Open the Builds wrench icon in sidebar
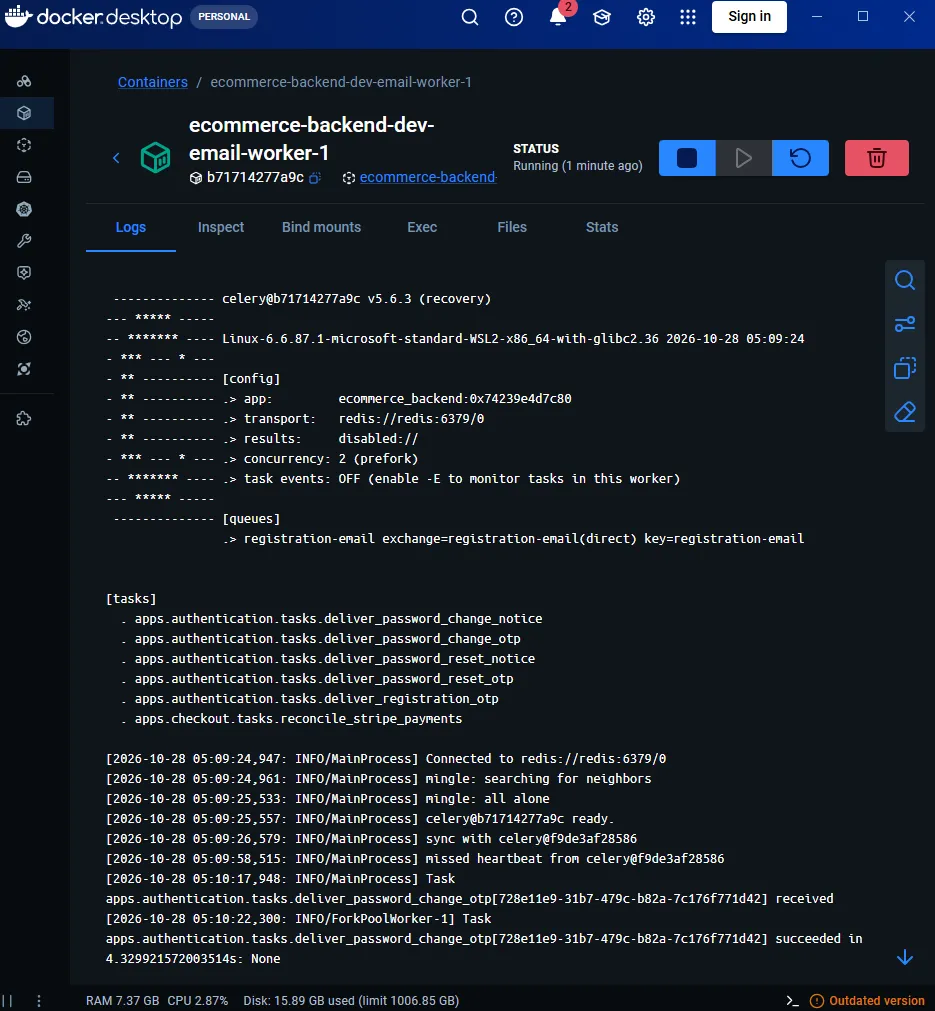The image size is (935, 1011). point(24,240)
